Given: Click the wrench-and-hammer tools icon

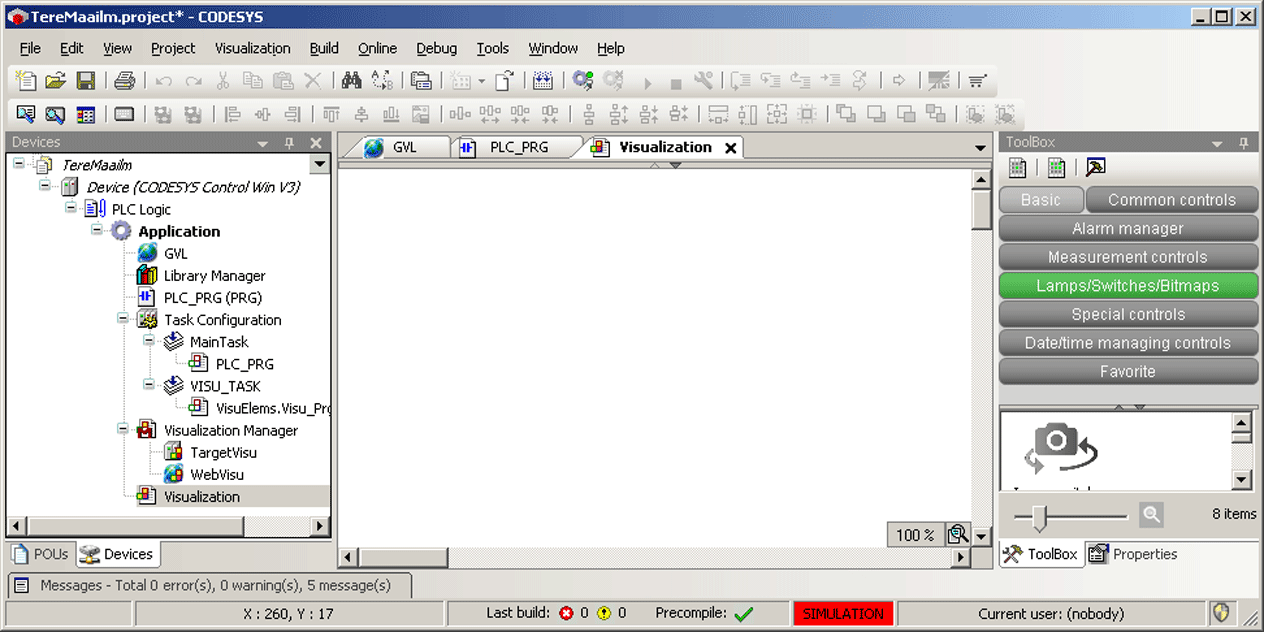Looking at the screenshot, I should coord(704,81).
